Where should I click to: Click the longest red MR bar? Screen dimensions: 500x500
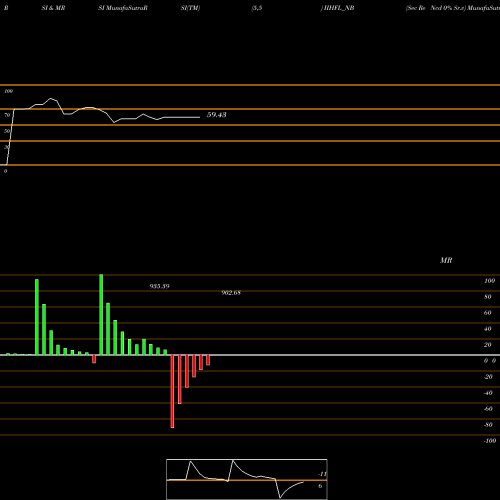(172, 391)
